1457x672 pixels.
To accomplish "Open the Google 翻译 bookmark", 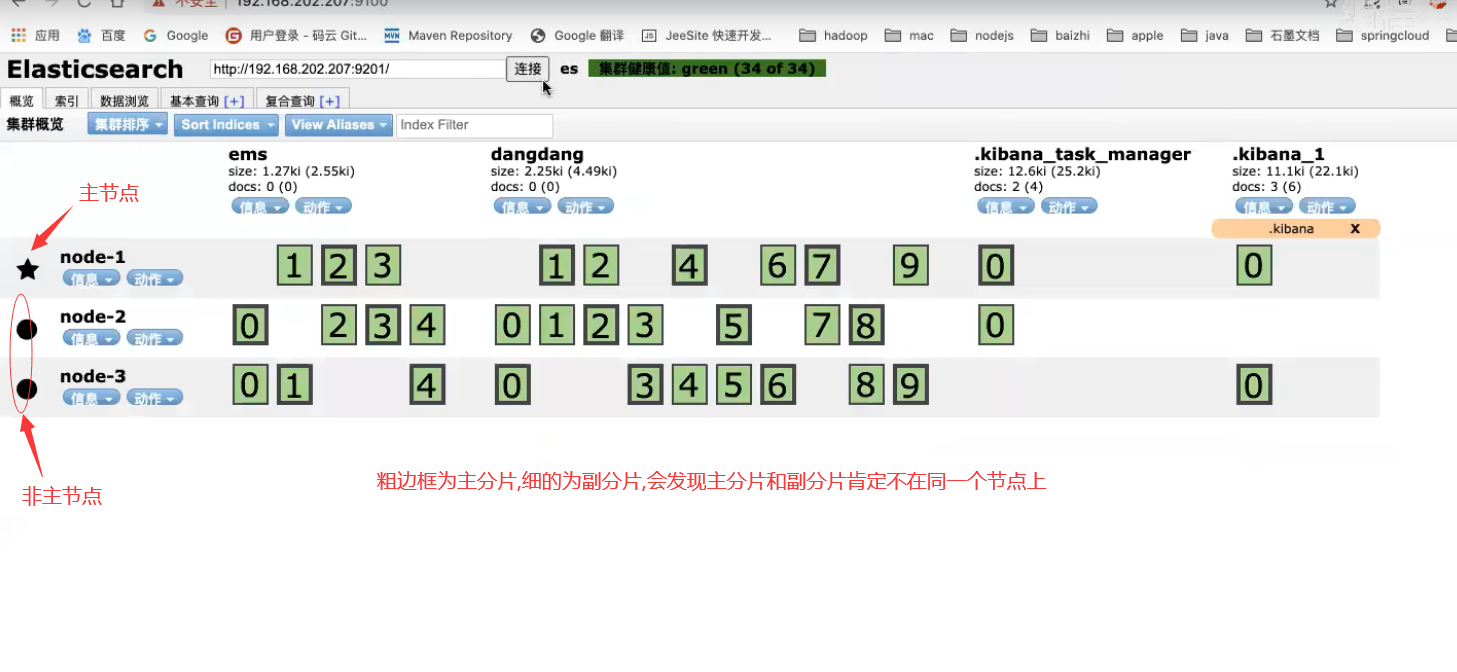I will [577, 35].
